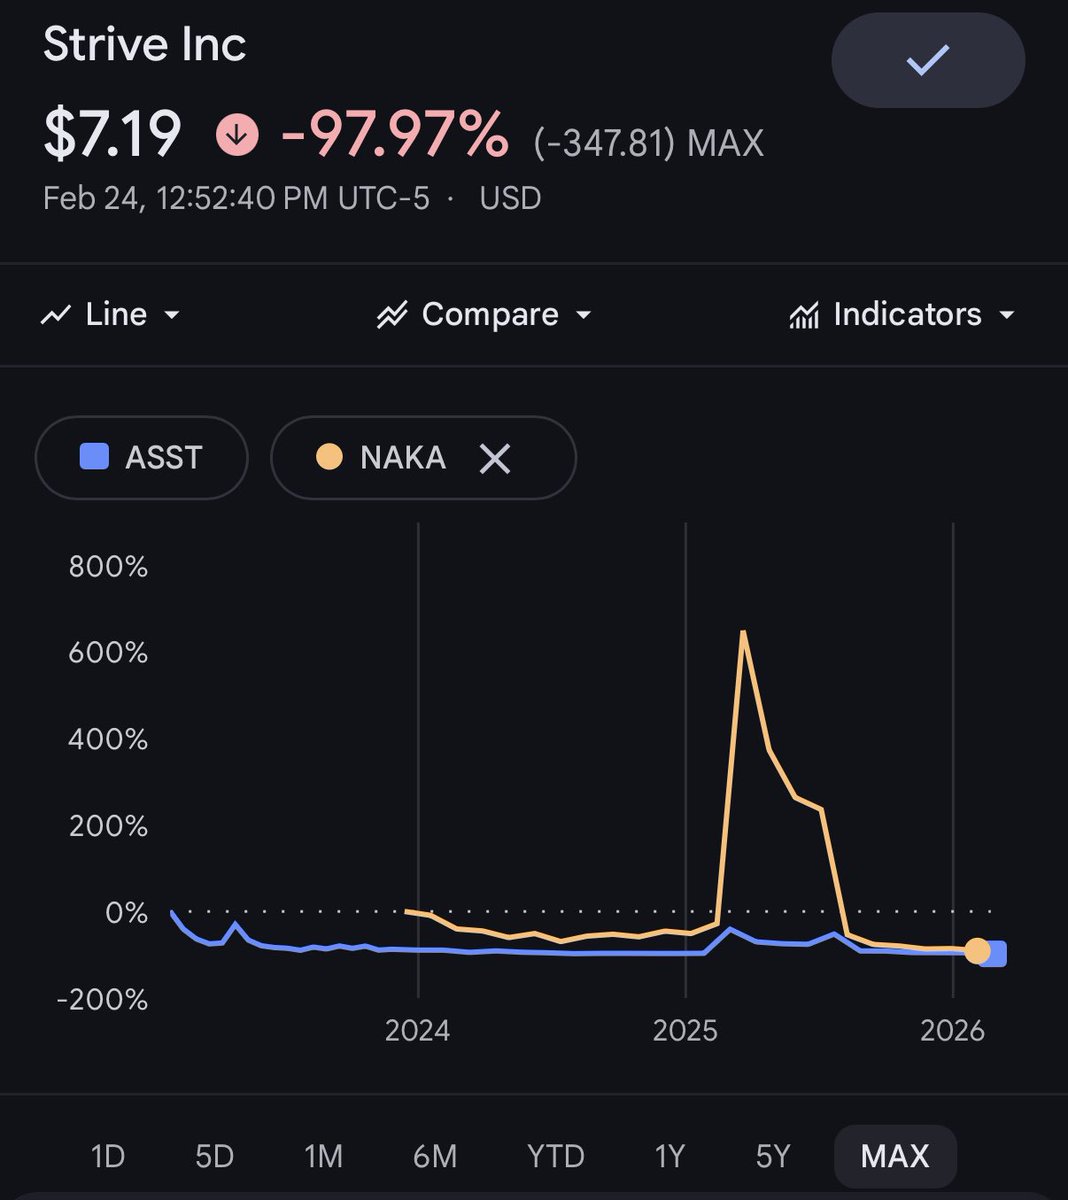
Task: Click the 800% axis label
Action: click(x=108, y=567)
